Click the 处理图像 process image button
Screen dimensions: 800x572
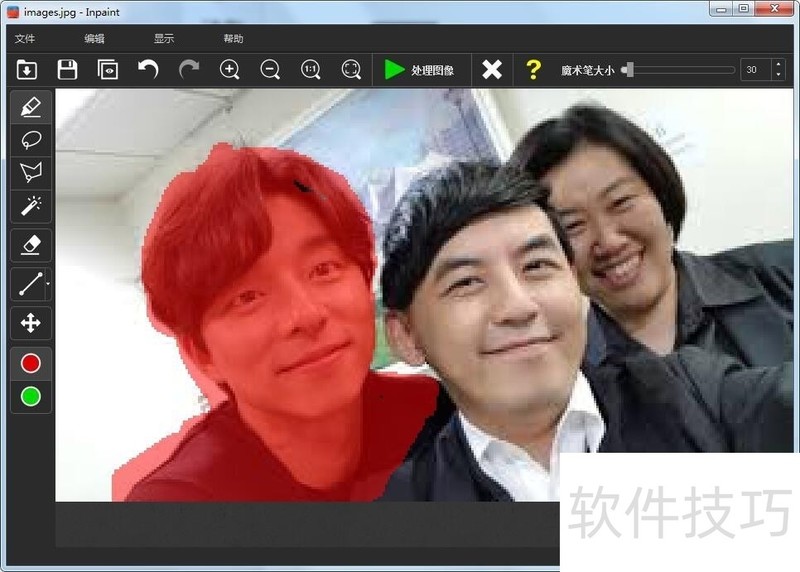point(419,70)
